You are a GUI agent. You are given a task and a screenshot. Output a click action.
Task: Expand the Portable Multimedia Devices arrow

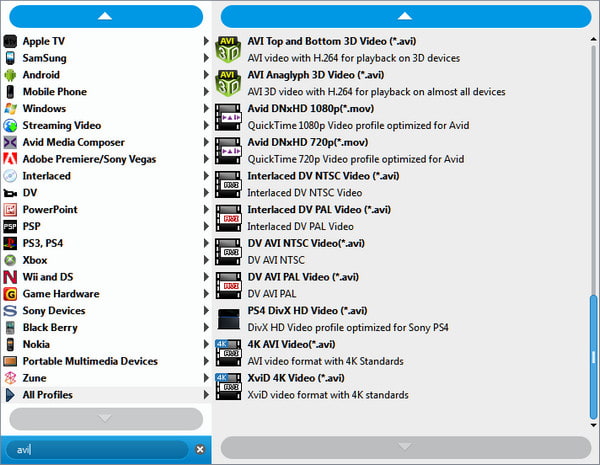pos(206,361)
